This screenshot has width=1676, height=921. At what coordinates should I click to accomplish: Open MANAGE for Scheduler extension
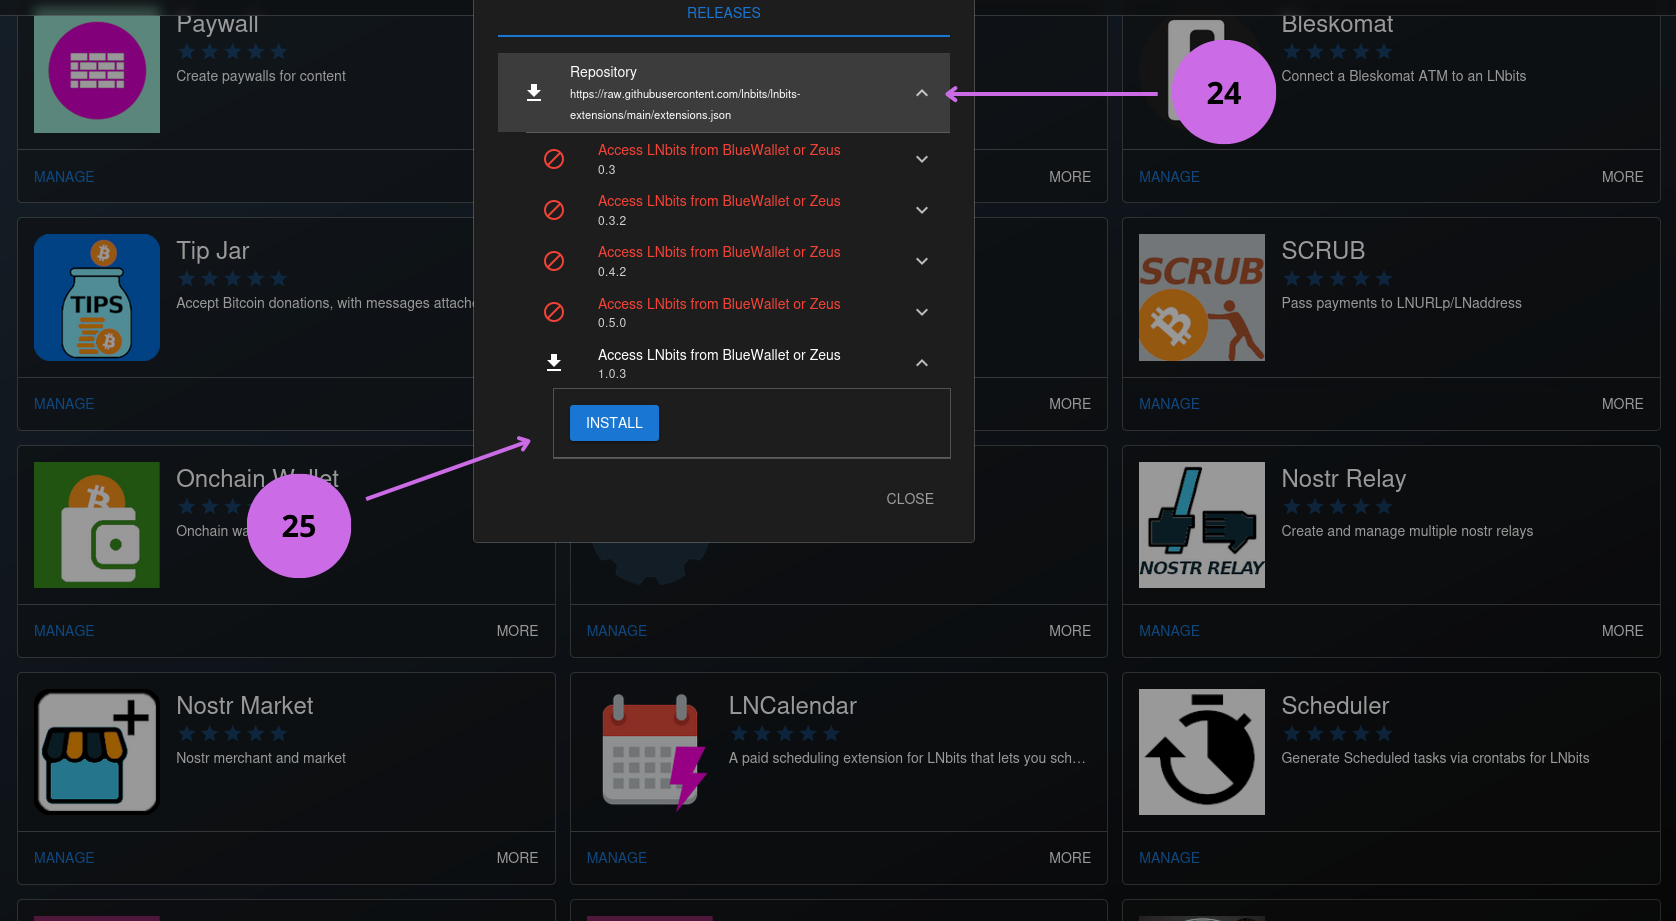1169,858
